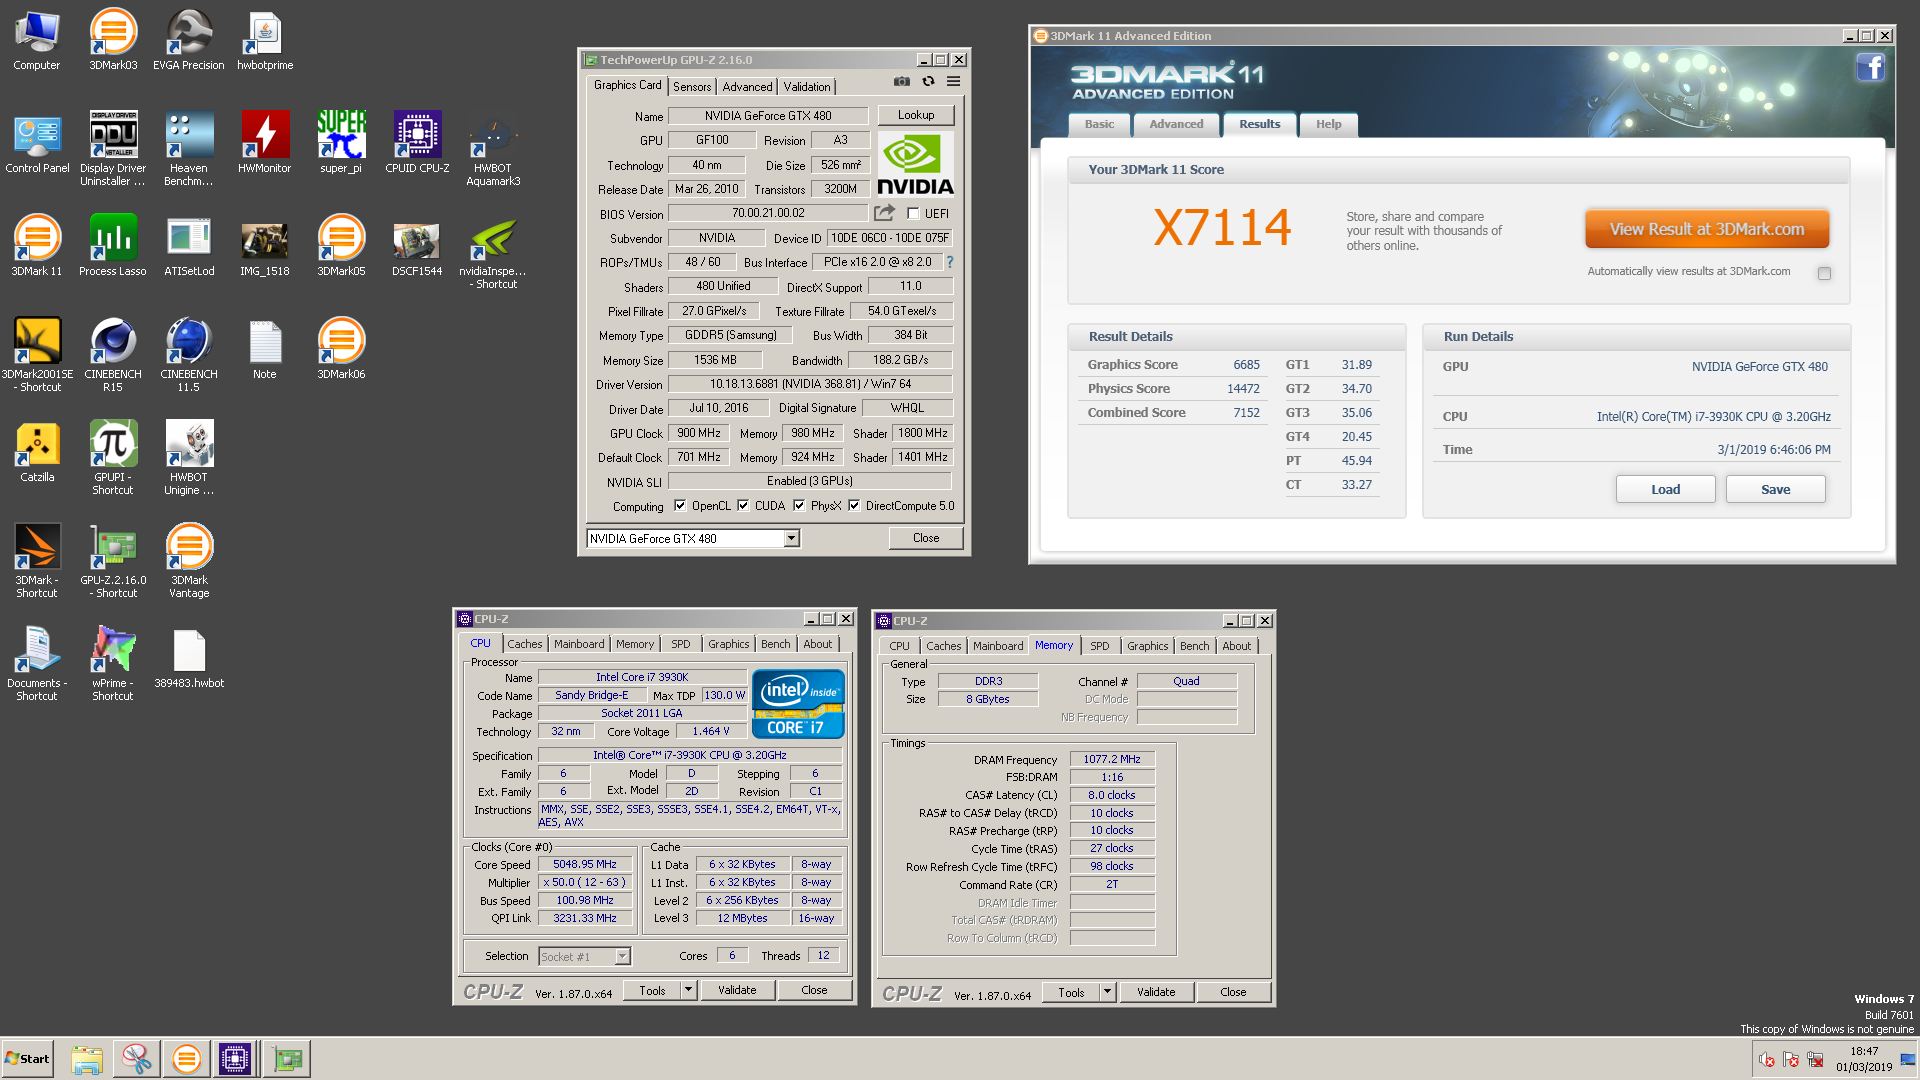Viewport: 1920px width, 1080px height.
Task: Click GPU-Z refresh icon
Action: 928,82
